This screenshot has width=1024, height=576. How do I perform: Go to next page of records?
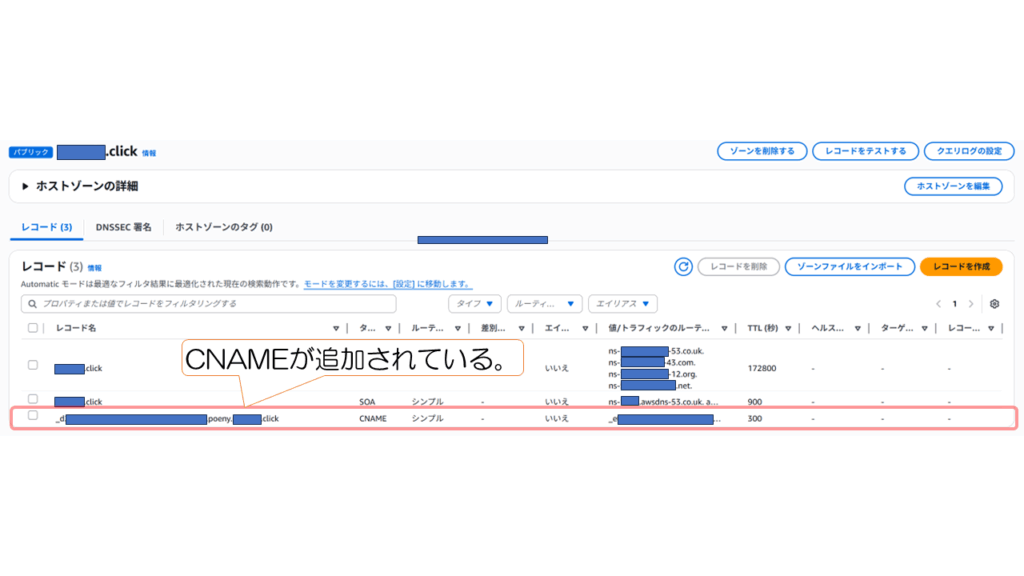pos(970,304)
